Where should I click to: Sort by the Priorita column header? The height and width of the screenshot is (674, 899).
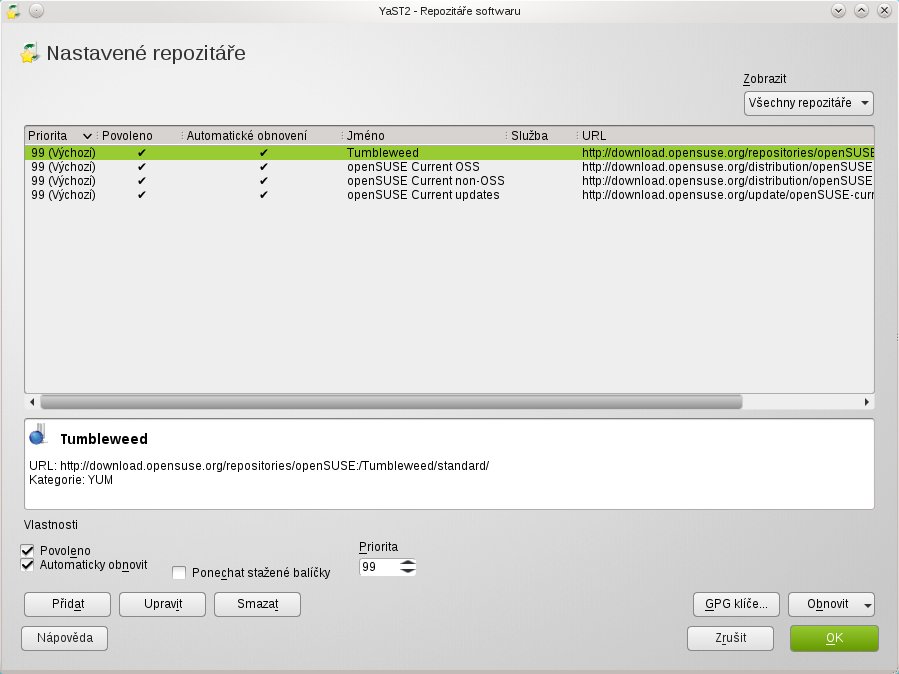coord(60,136)
